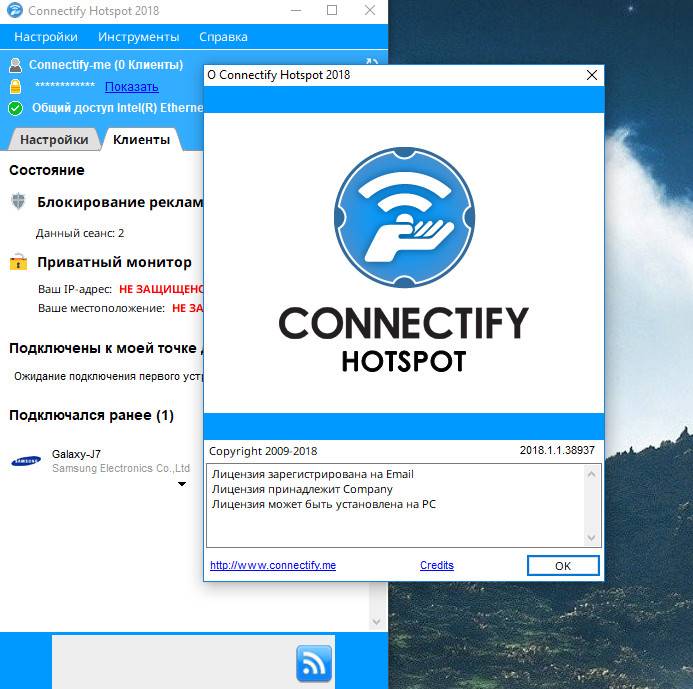Select the Galaxy-J7 device entry
The width and height of the screenshot is (693, 689).
pos(100,461)
